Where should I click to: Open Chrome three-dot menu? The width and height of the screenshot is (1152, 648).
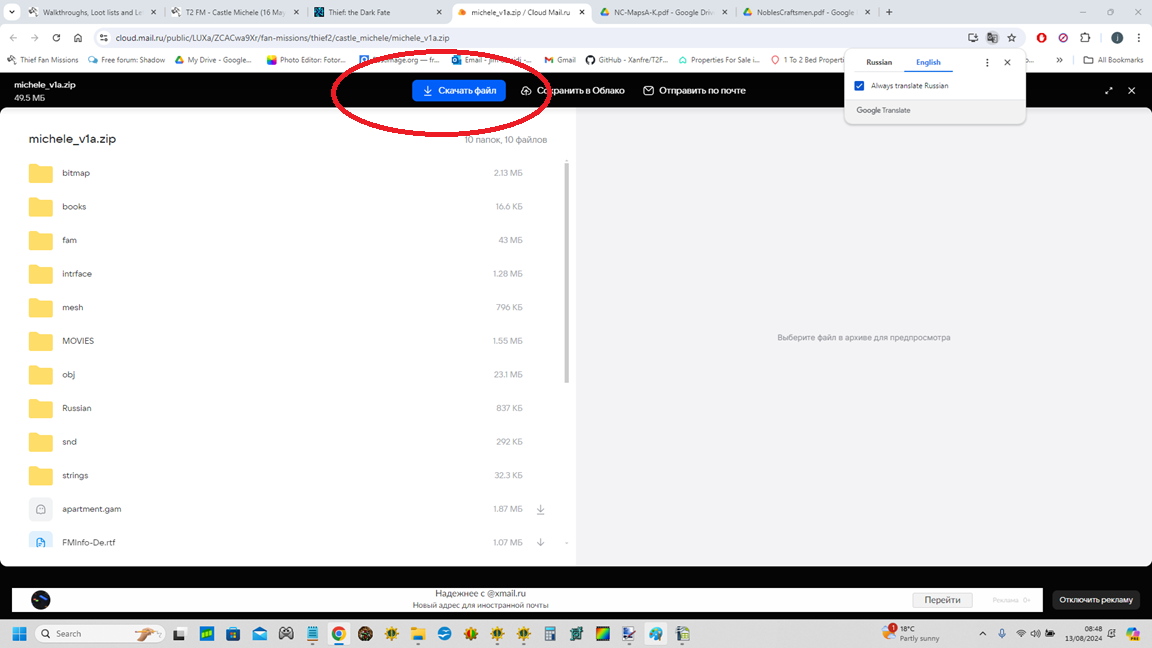point(1139,37)
